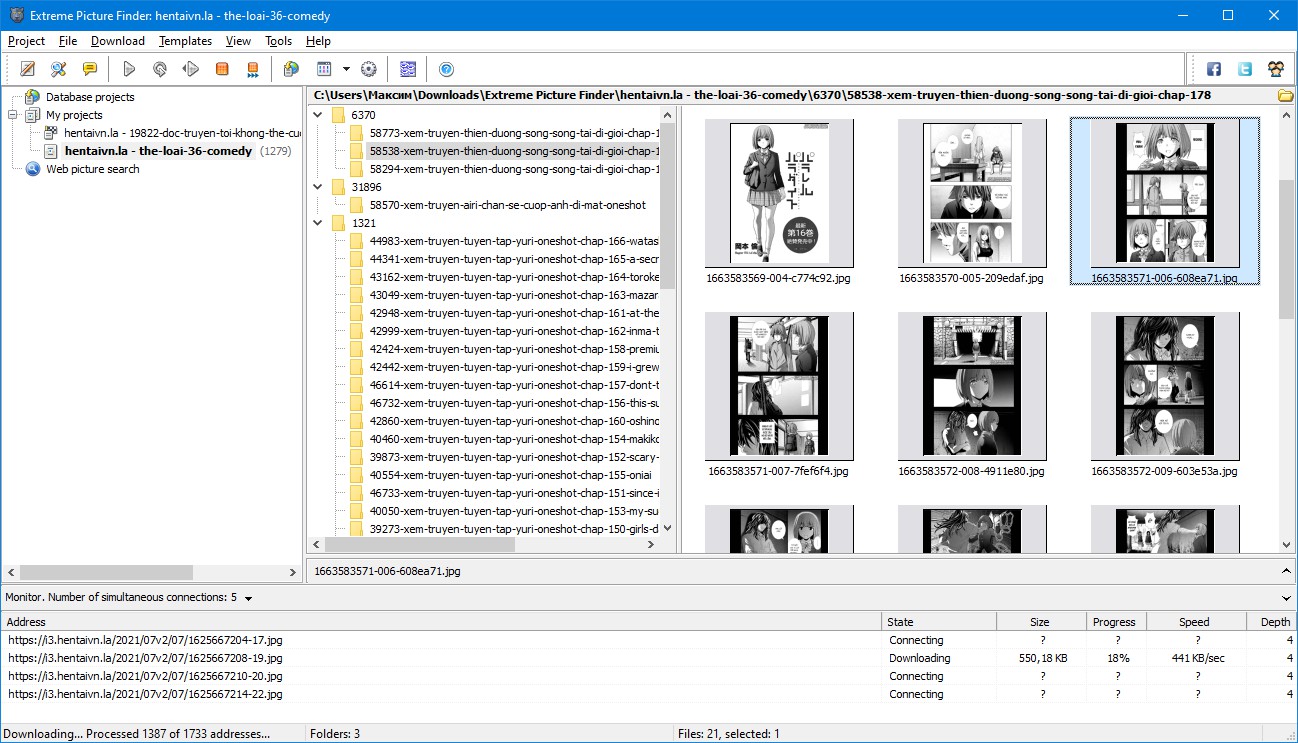Click the new project pencil icon
Screen dimensions: 1298x743
point(28,69)
